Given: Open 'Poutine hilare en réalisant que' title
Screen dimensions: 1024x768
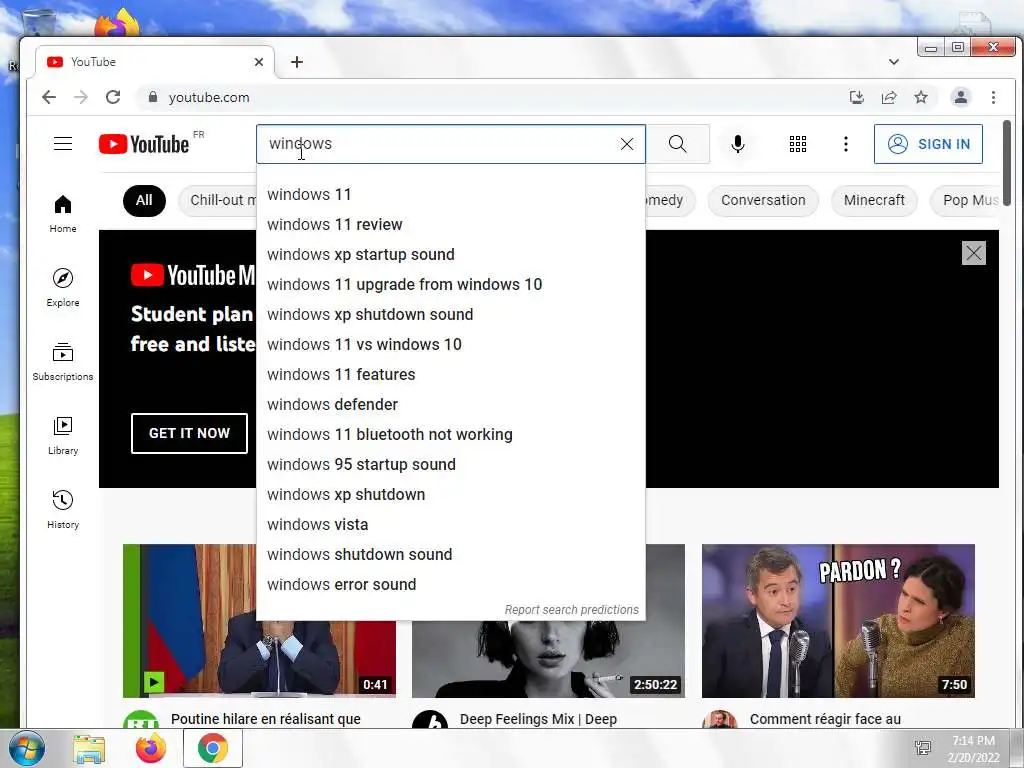Looking at the screenshot, I should click(x=266, y=719).
